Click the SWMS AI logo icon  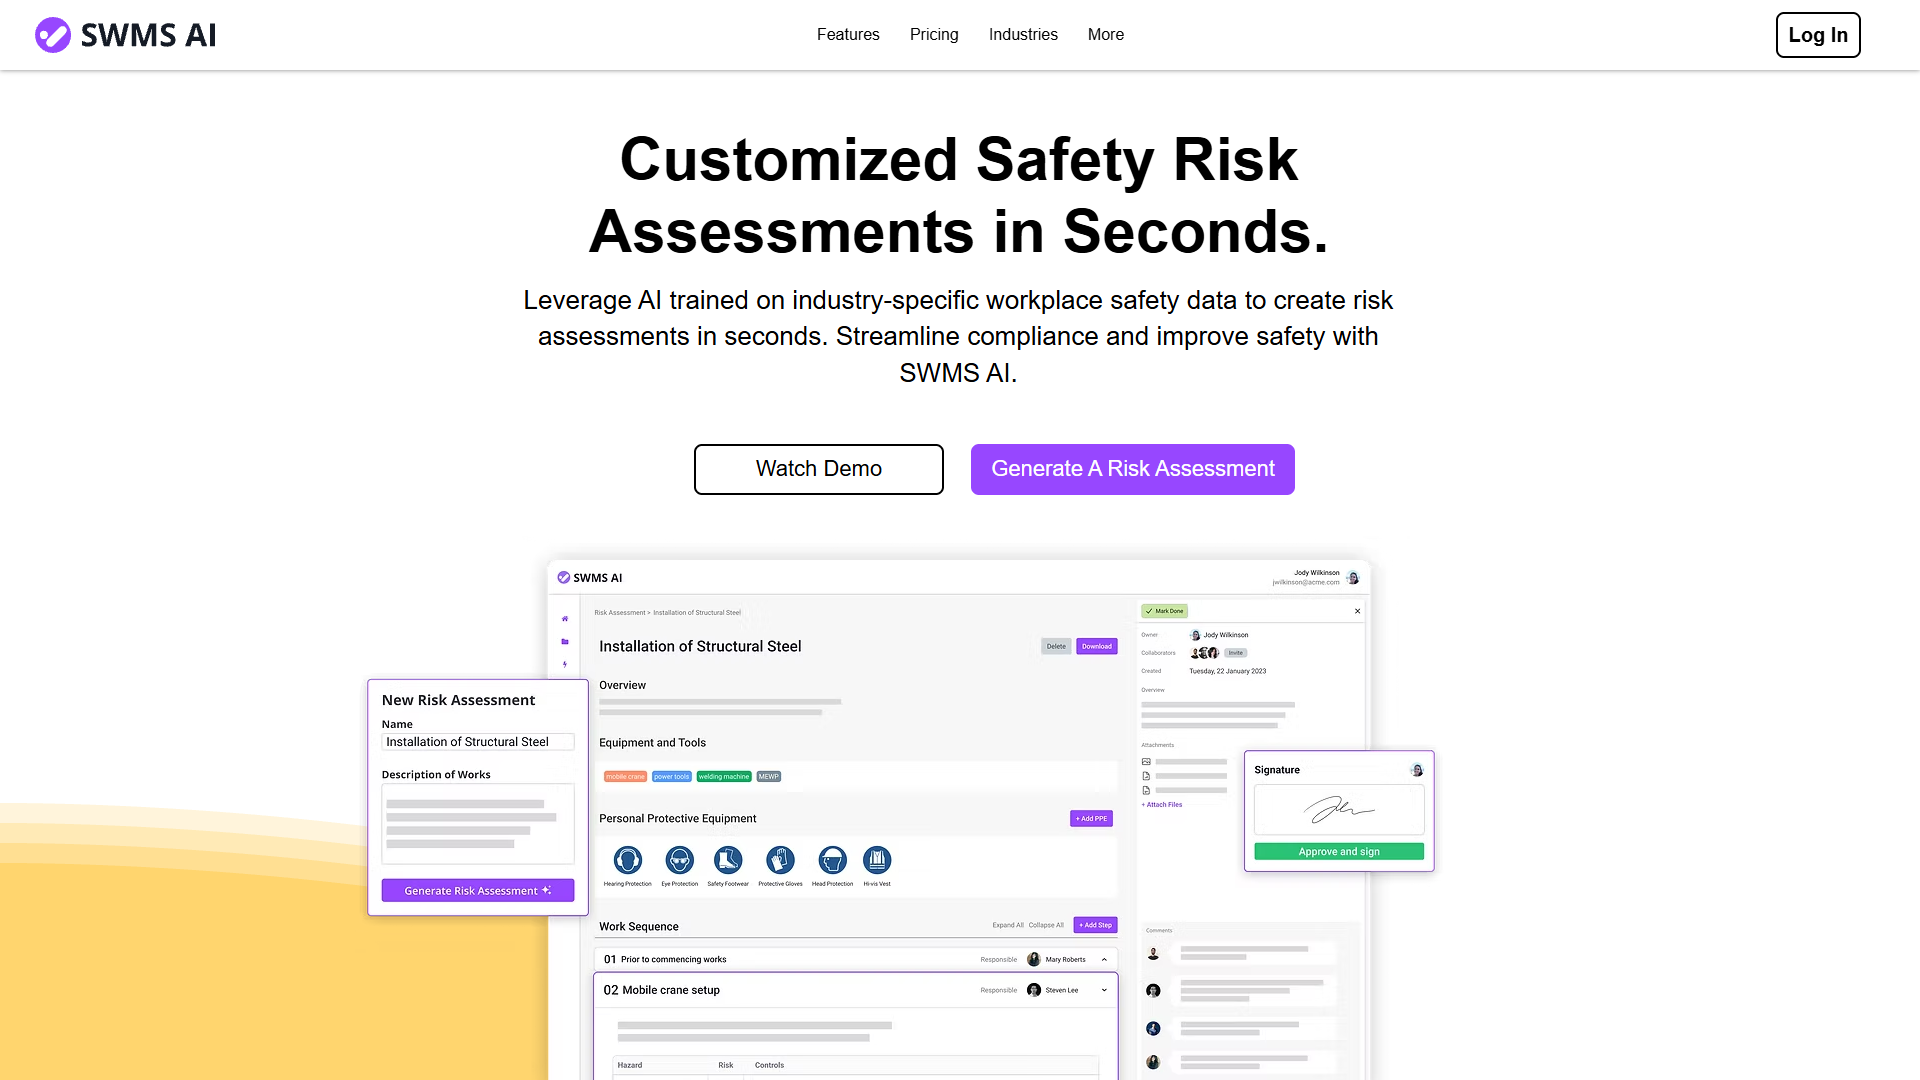tap(53, 35)
